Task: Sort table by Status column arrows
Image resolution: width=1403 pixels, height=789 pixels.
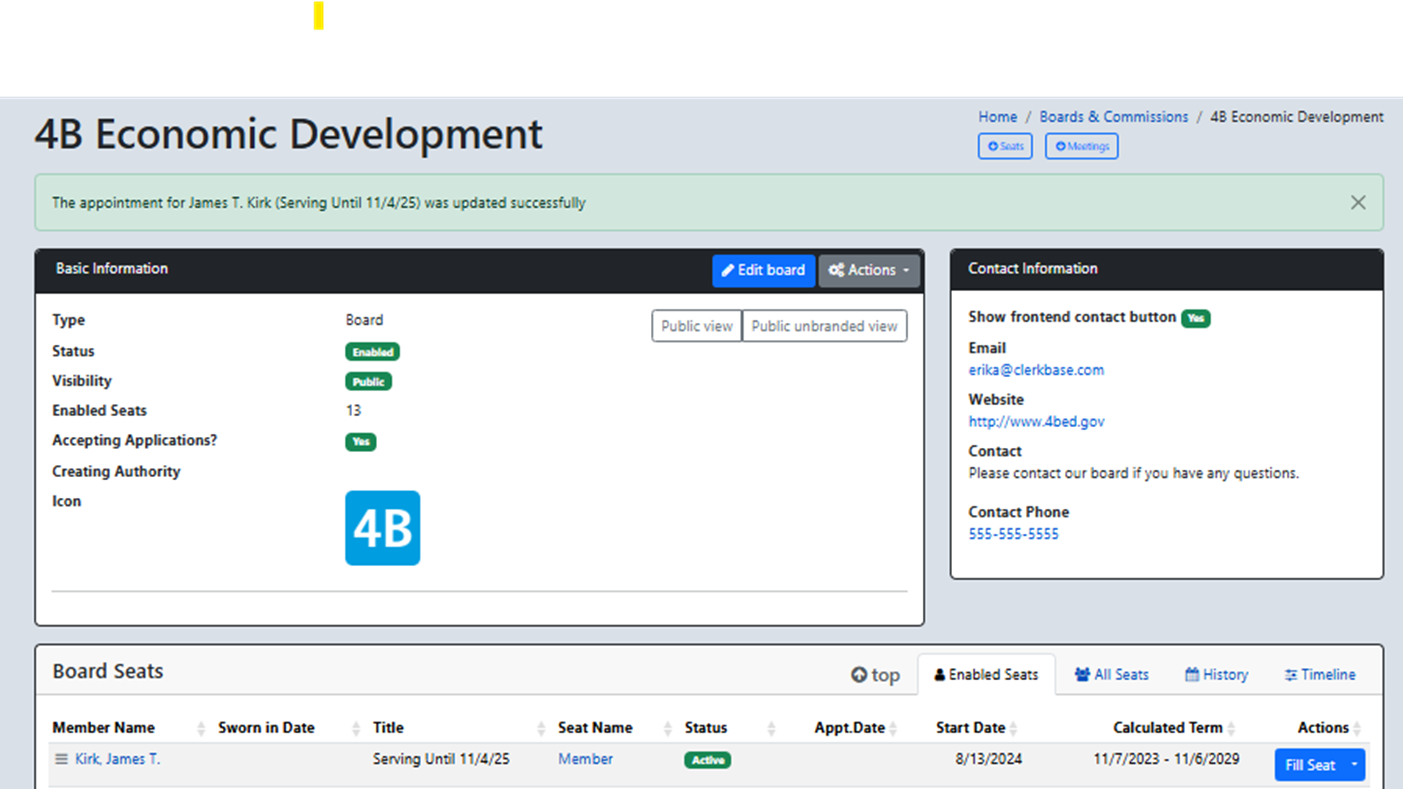Action: 771,729
